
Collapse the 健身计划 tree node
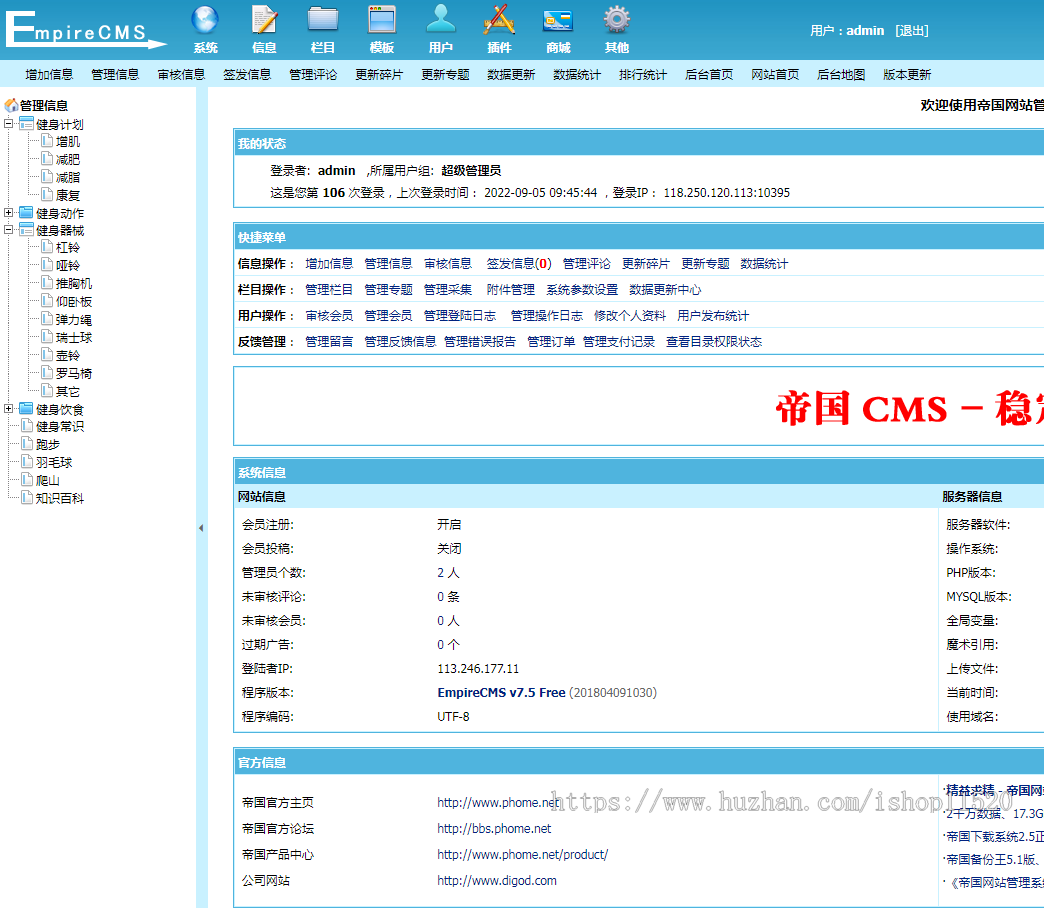click(9, 123)
